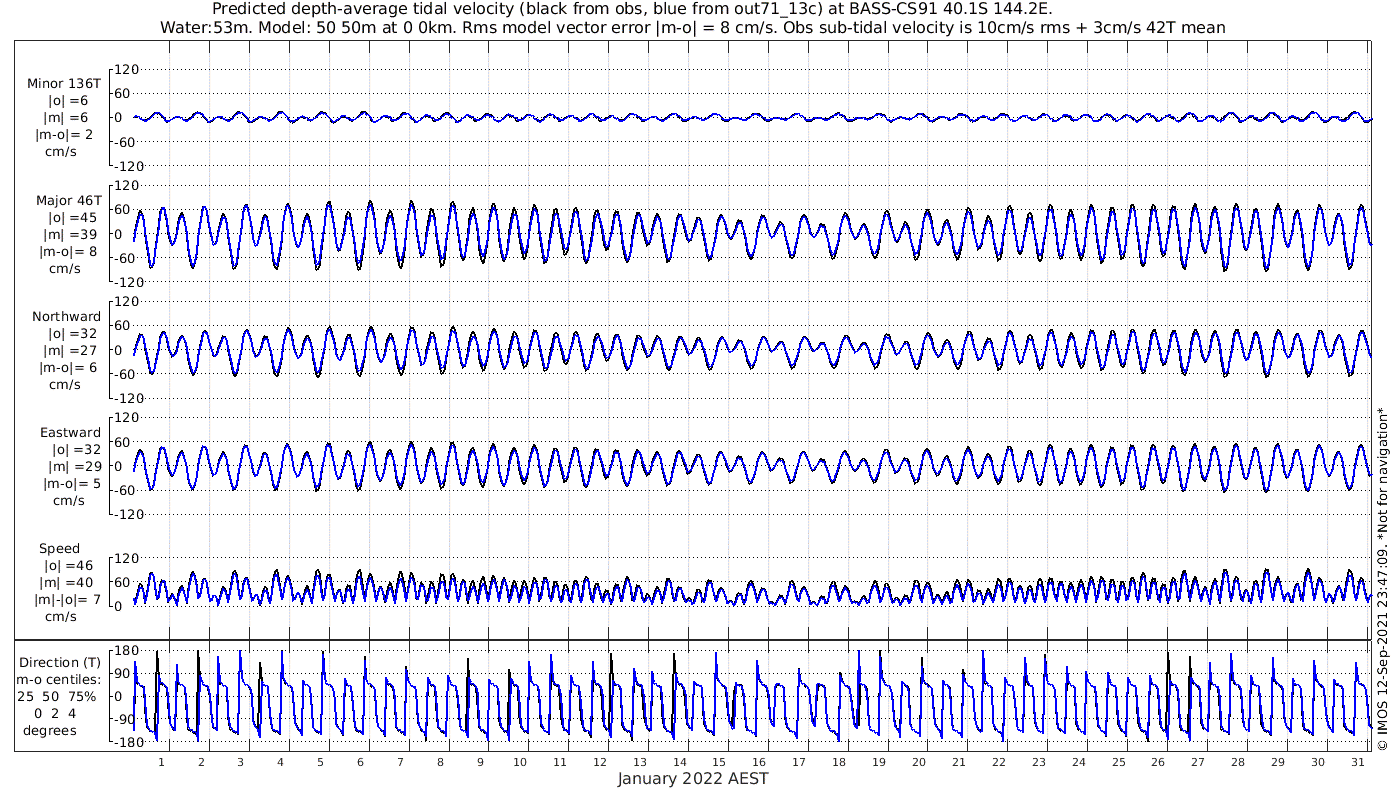Select the Eastward panel label
The image size is (1400, 800).
tap(69, 433)
